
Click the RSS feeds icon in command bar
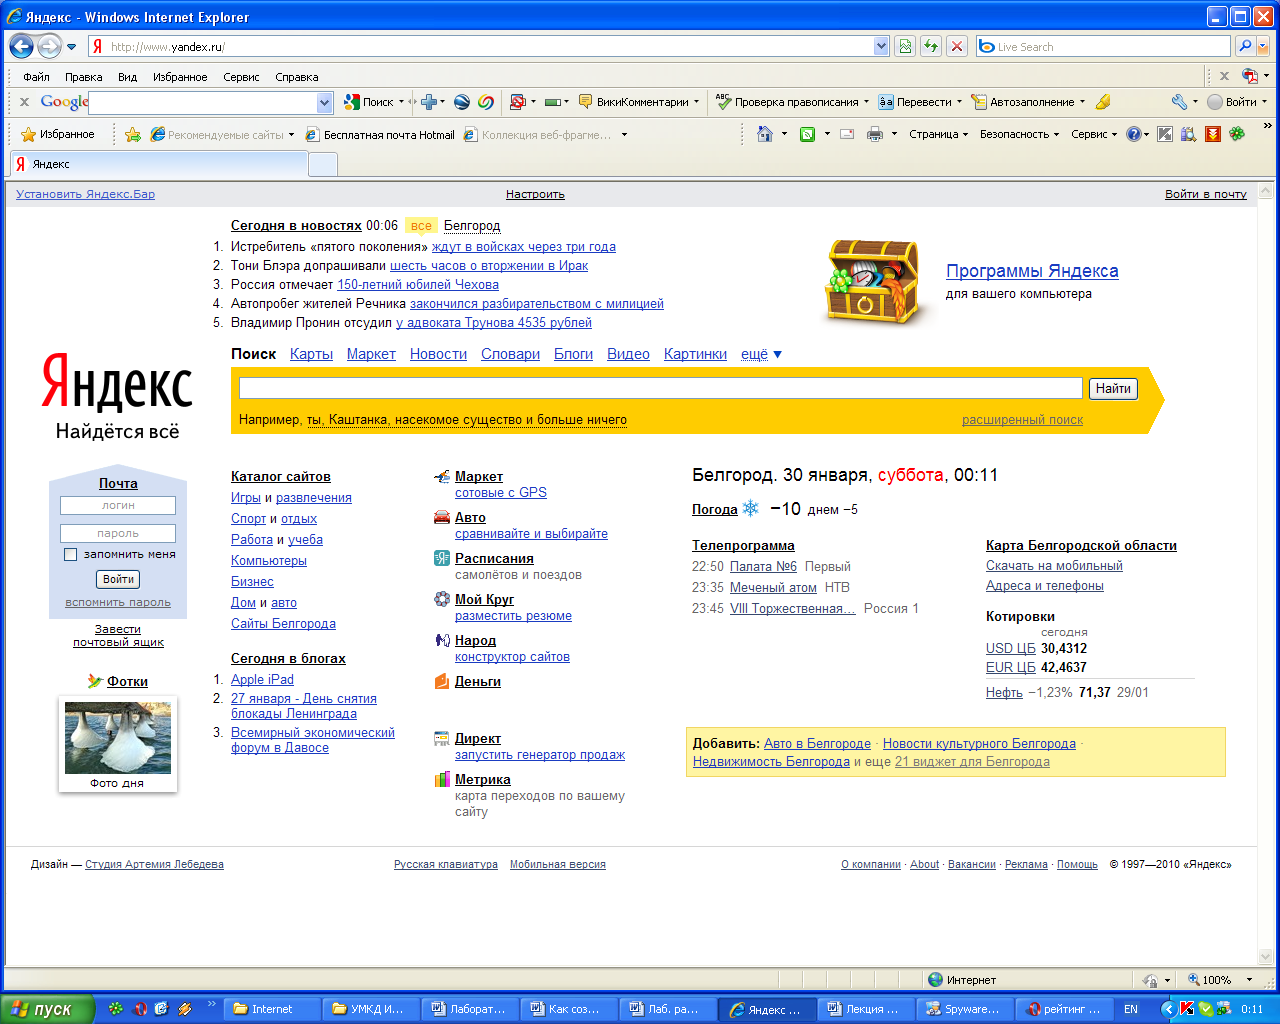[x=808, y=134]
